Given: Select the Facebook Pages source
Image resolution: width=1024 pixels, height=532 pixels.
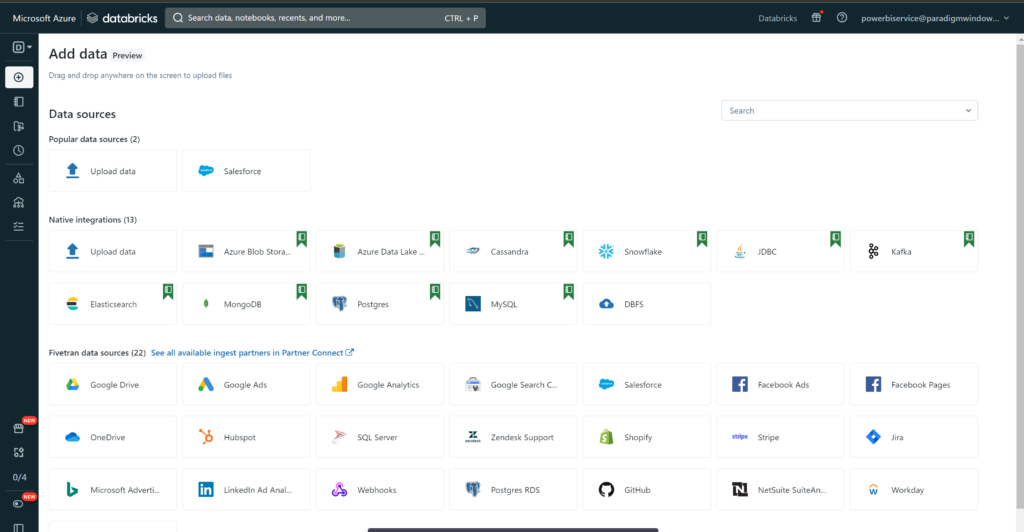Looking at the screenshot, I should tap(914, 384).
